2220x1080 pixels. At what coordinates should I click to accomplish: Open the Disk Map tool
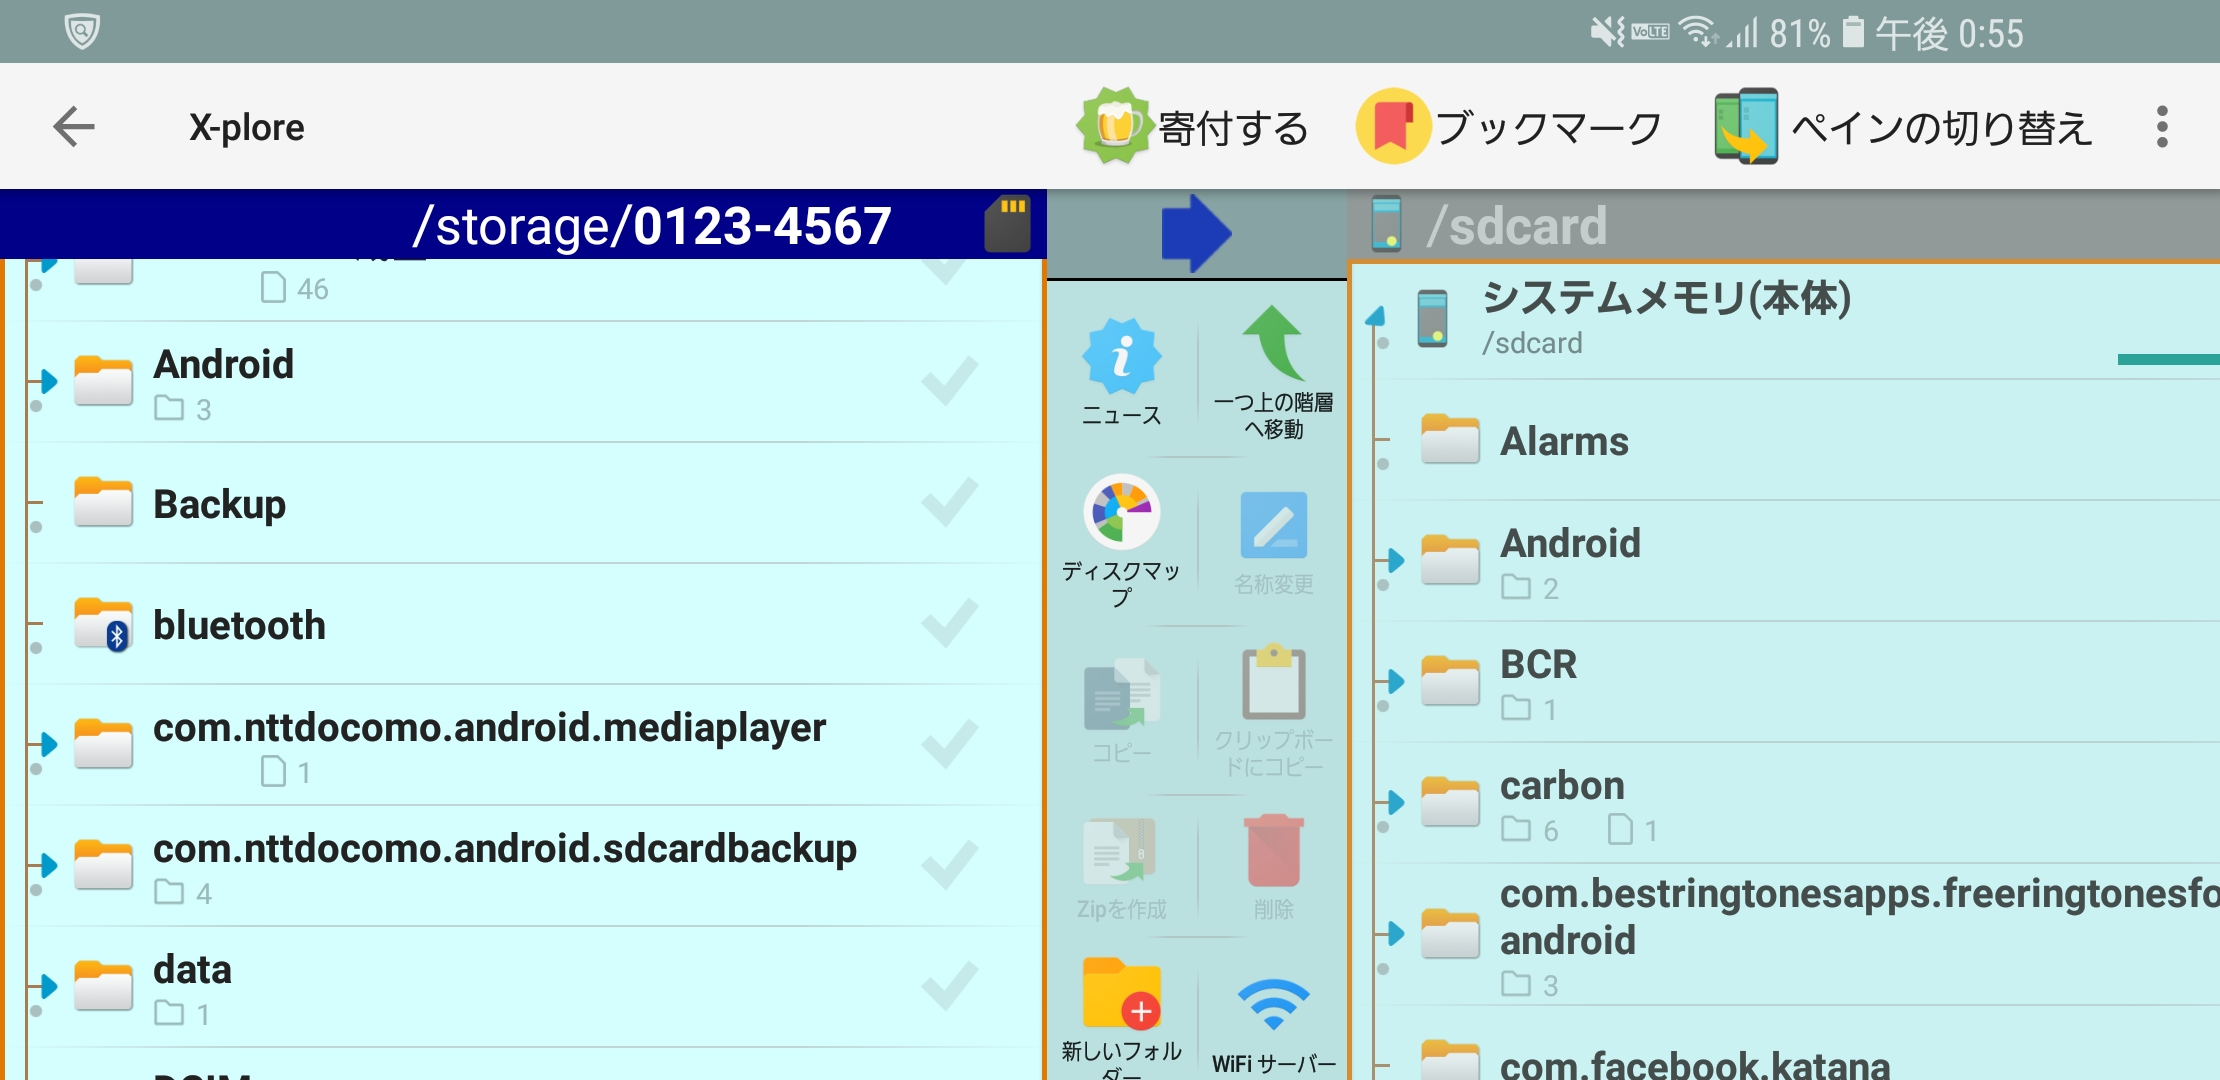1121,511
